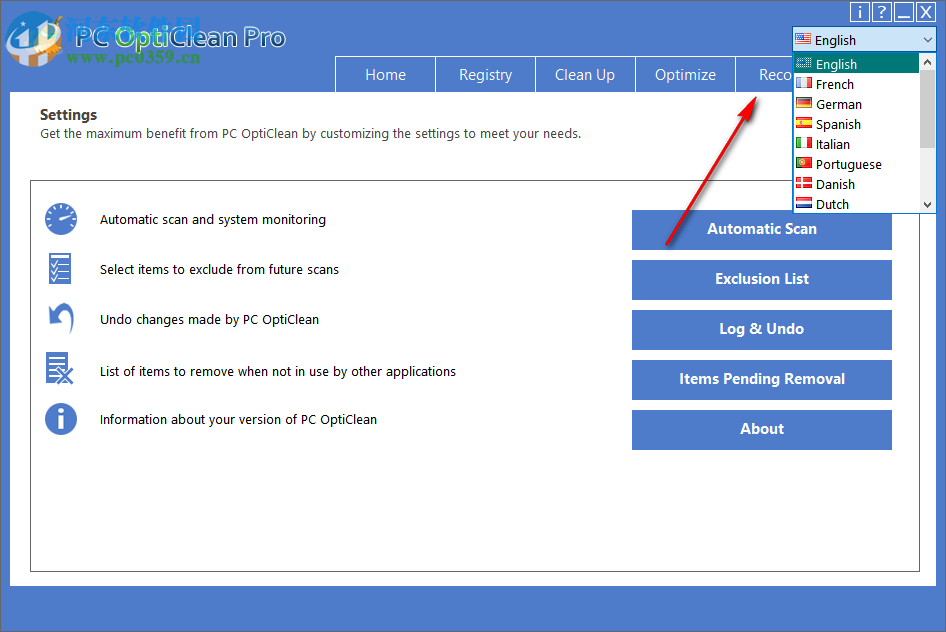Open Automatic Scan settings
The image size is (946, 632).
pos(761,229)
